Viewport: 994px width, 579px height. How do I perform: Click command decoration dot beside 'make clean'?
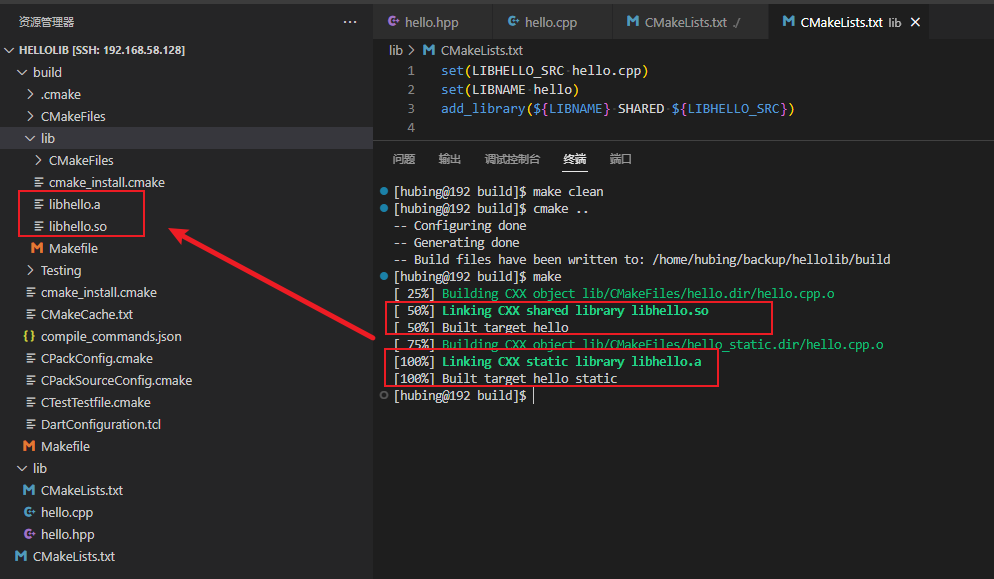[384, 191]
